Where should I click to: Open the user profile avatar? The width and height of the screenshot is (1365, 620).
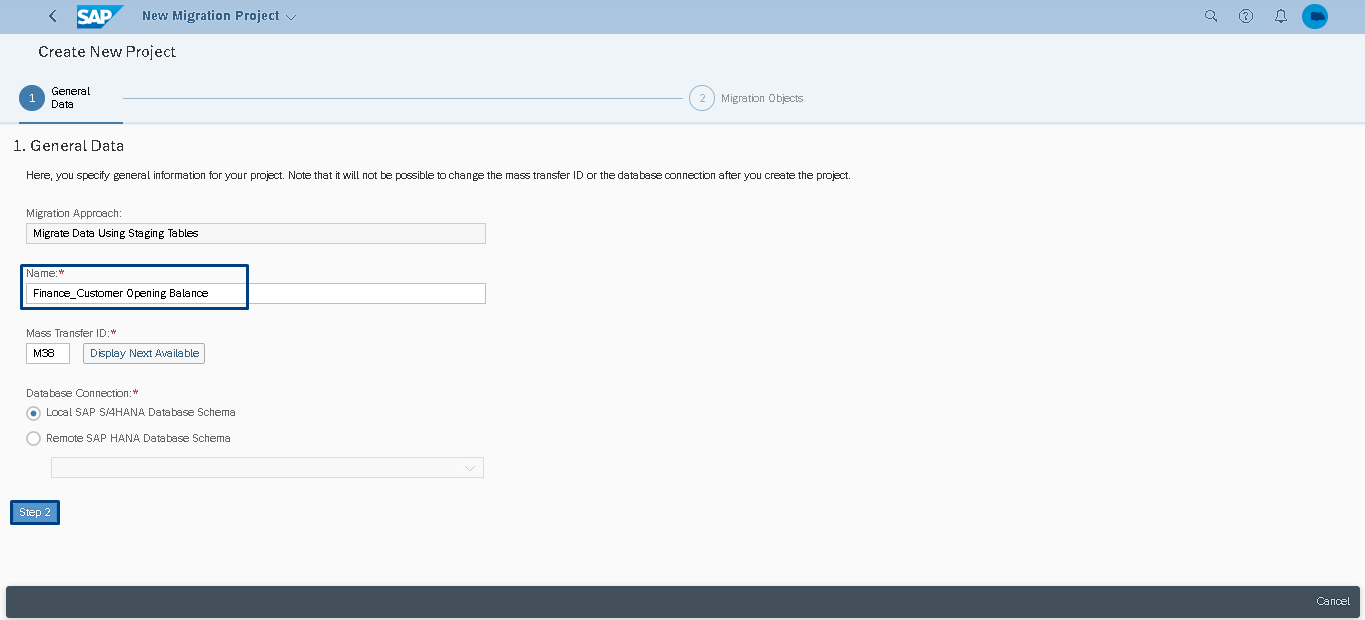(x=1315, y=16)
